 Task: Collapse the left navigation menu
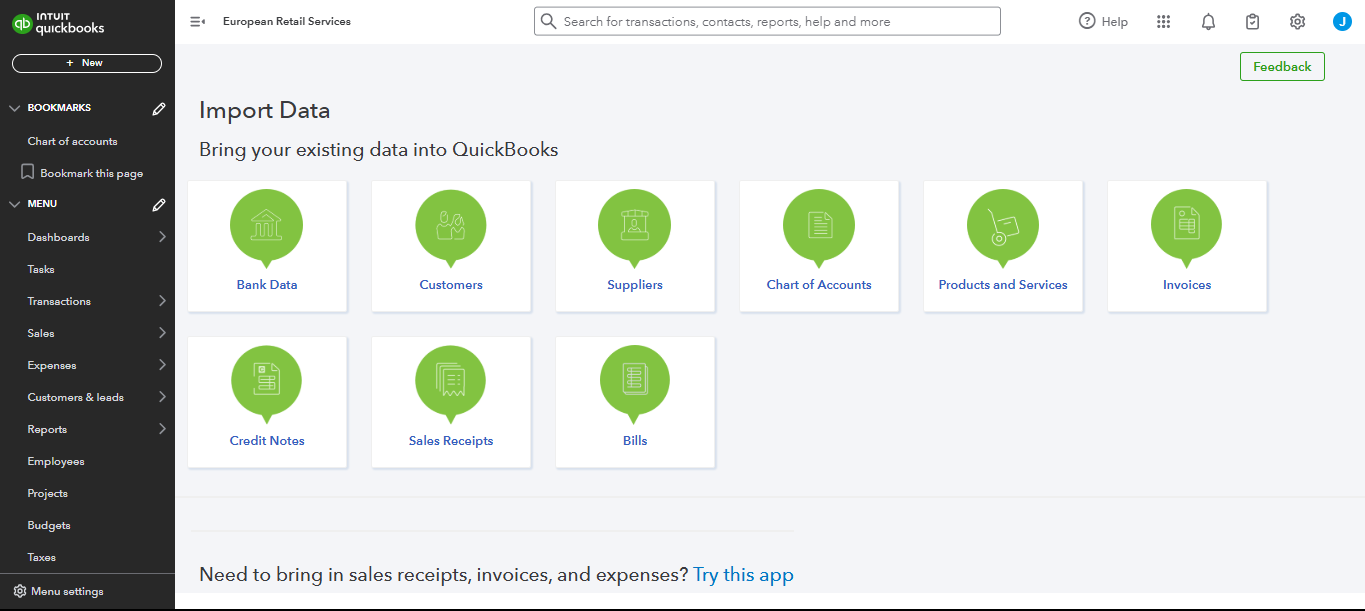point(197,22)
